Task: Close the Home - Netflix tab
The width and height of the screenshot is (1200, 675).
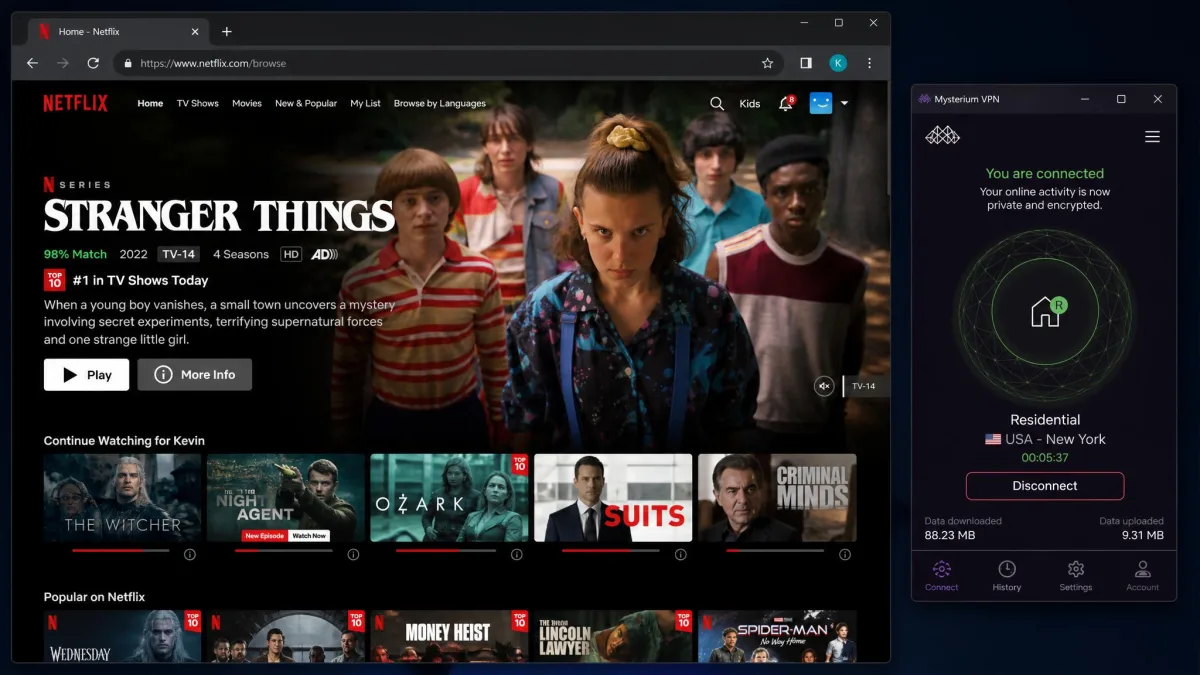Action: [x=195, y=32]
